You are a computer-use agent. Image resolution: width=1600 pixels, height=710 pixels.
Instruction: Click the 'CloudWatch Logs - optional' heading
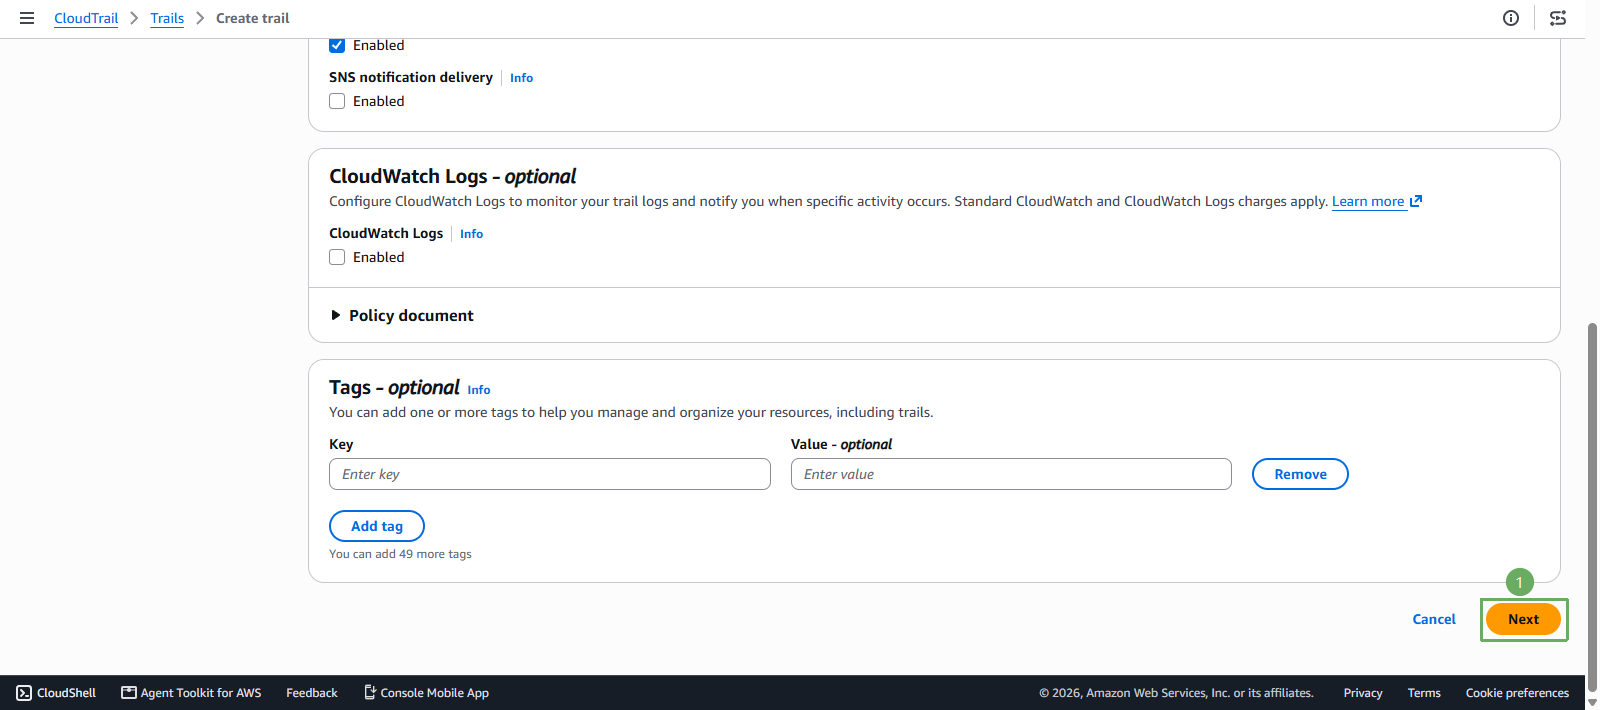453,176
